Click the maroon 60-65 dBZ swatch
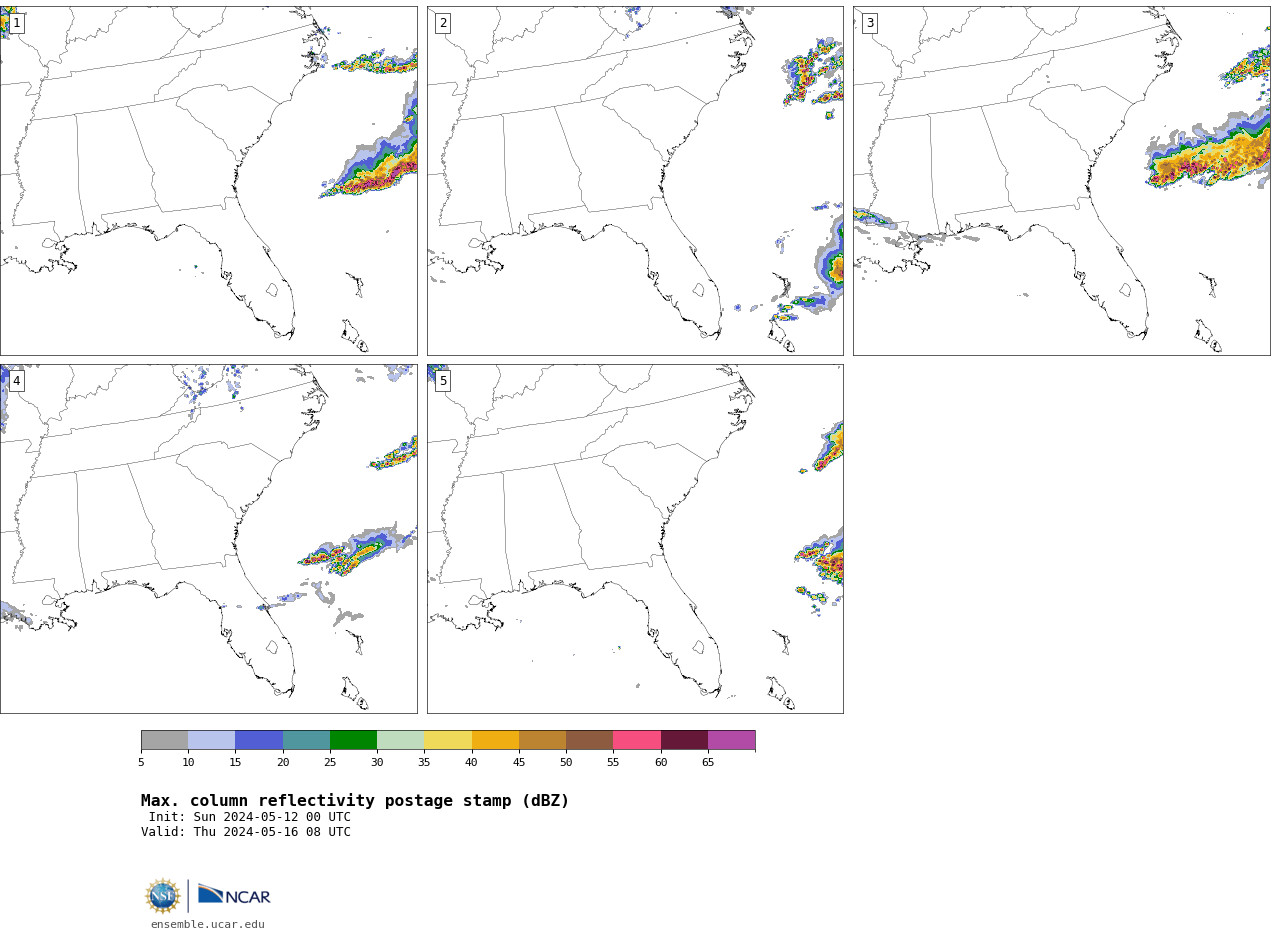1280x936 pixels. point(684,740)
